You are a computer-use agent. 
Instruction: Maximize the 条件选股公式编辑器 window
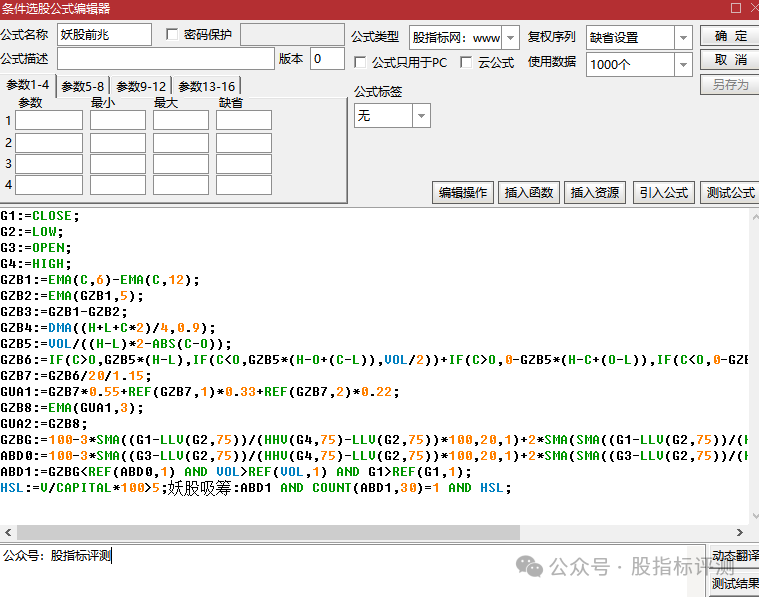[x=736, y=8]
